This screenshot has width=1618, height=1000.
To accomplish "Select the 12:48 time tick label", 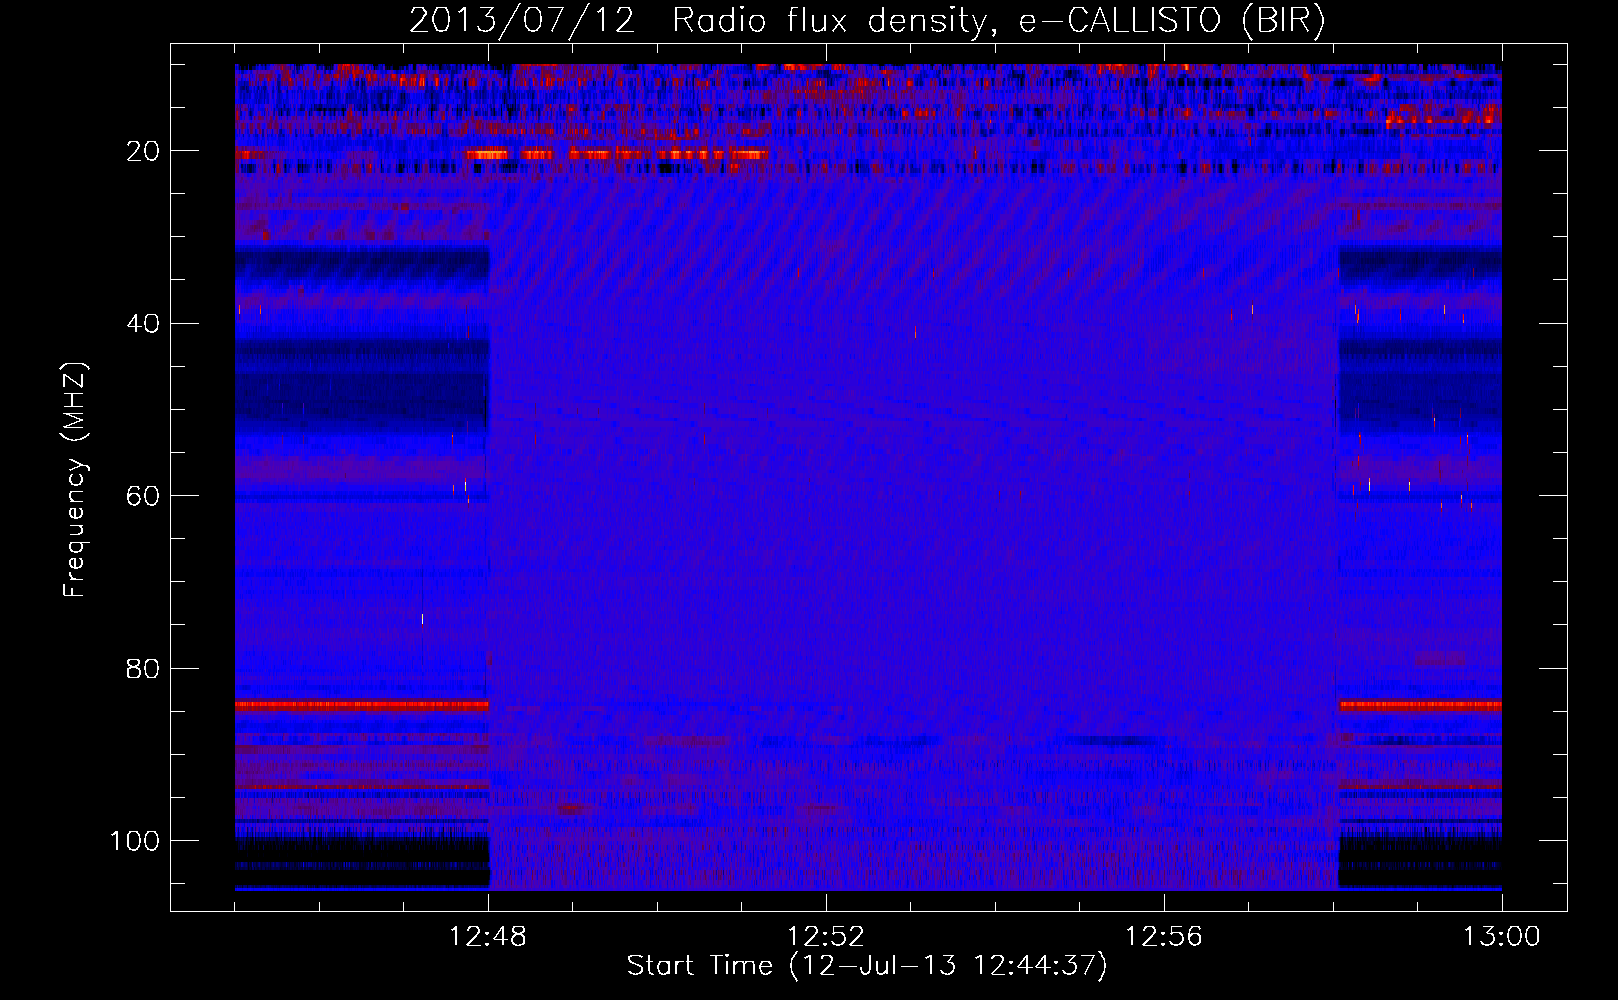I will pos(488,937).
